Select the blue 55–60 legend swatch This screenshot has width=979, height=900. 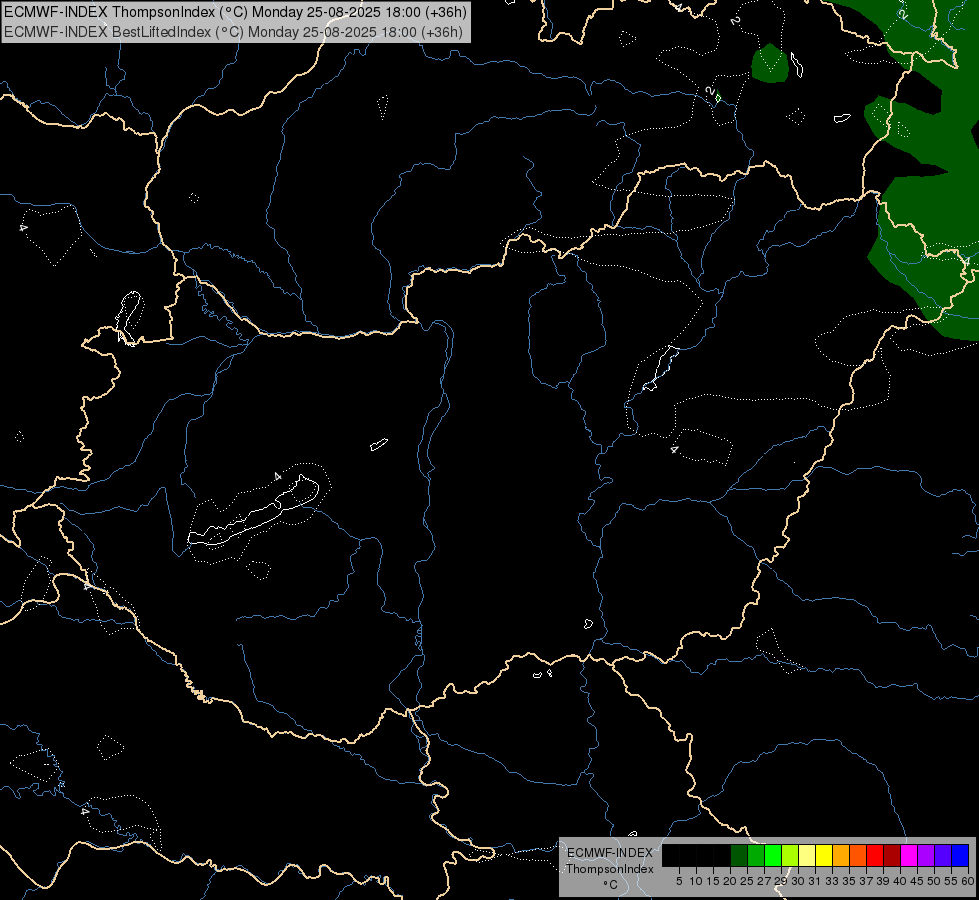click(x=960, y=855)
